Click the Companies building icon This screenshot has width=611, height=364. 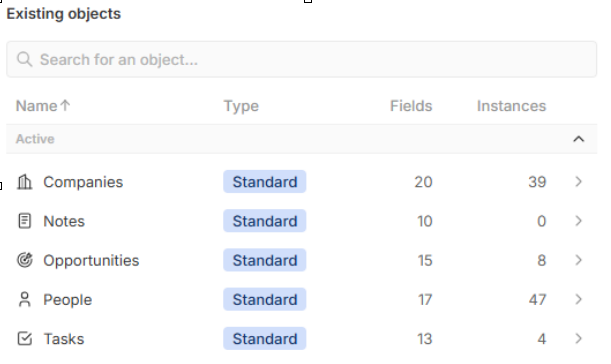25,182
